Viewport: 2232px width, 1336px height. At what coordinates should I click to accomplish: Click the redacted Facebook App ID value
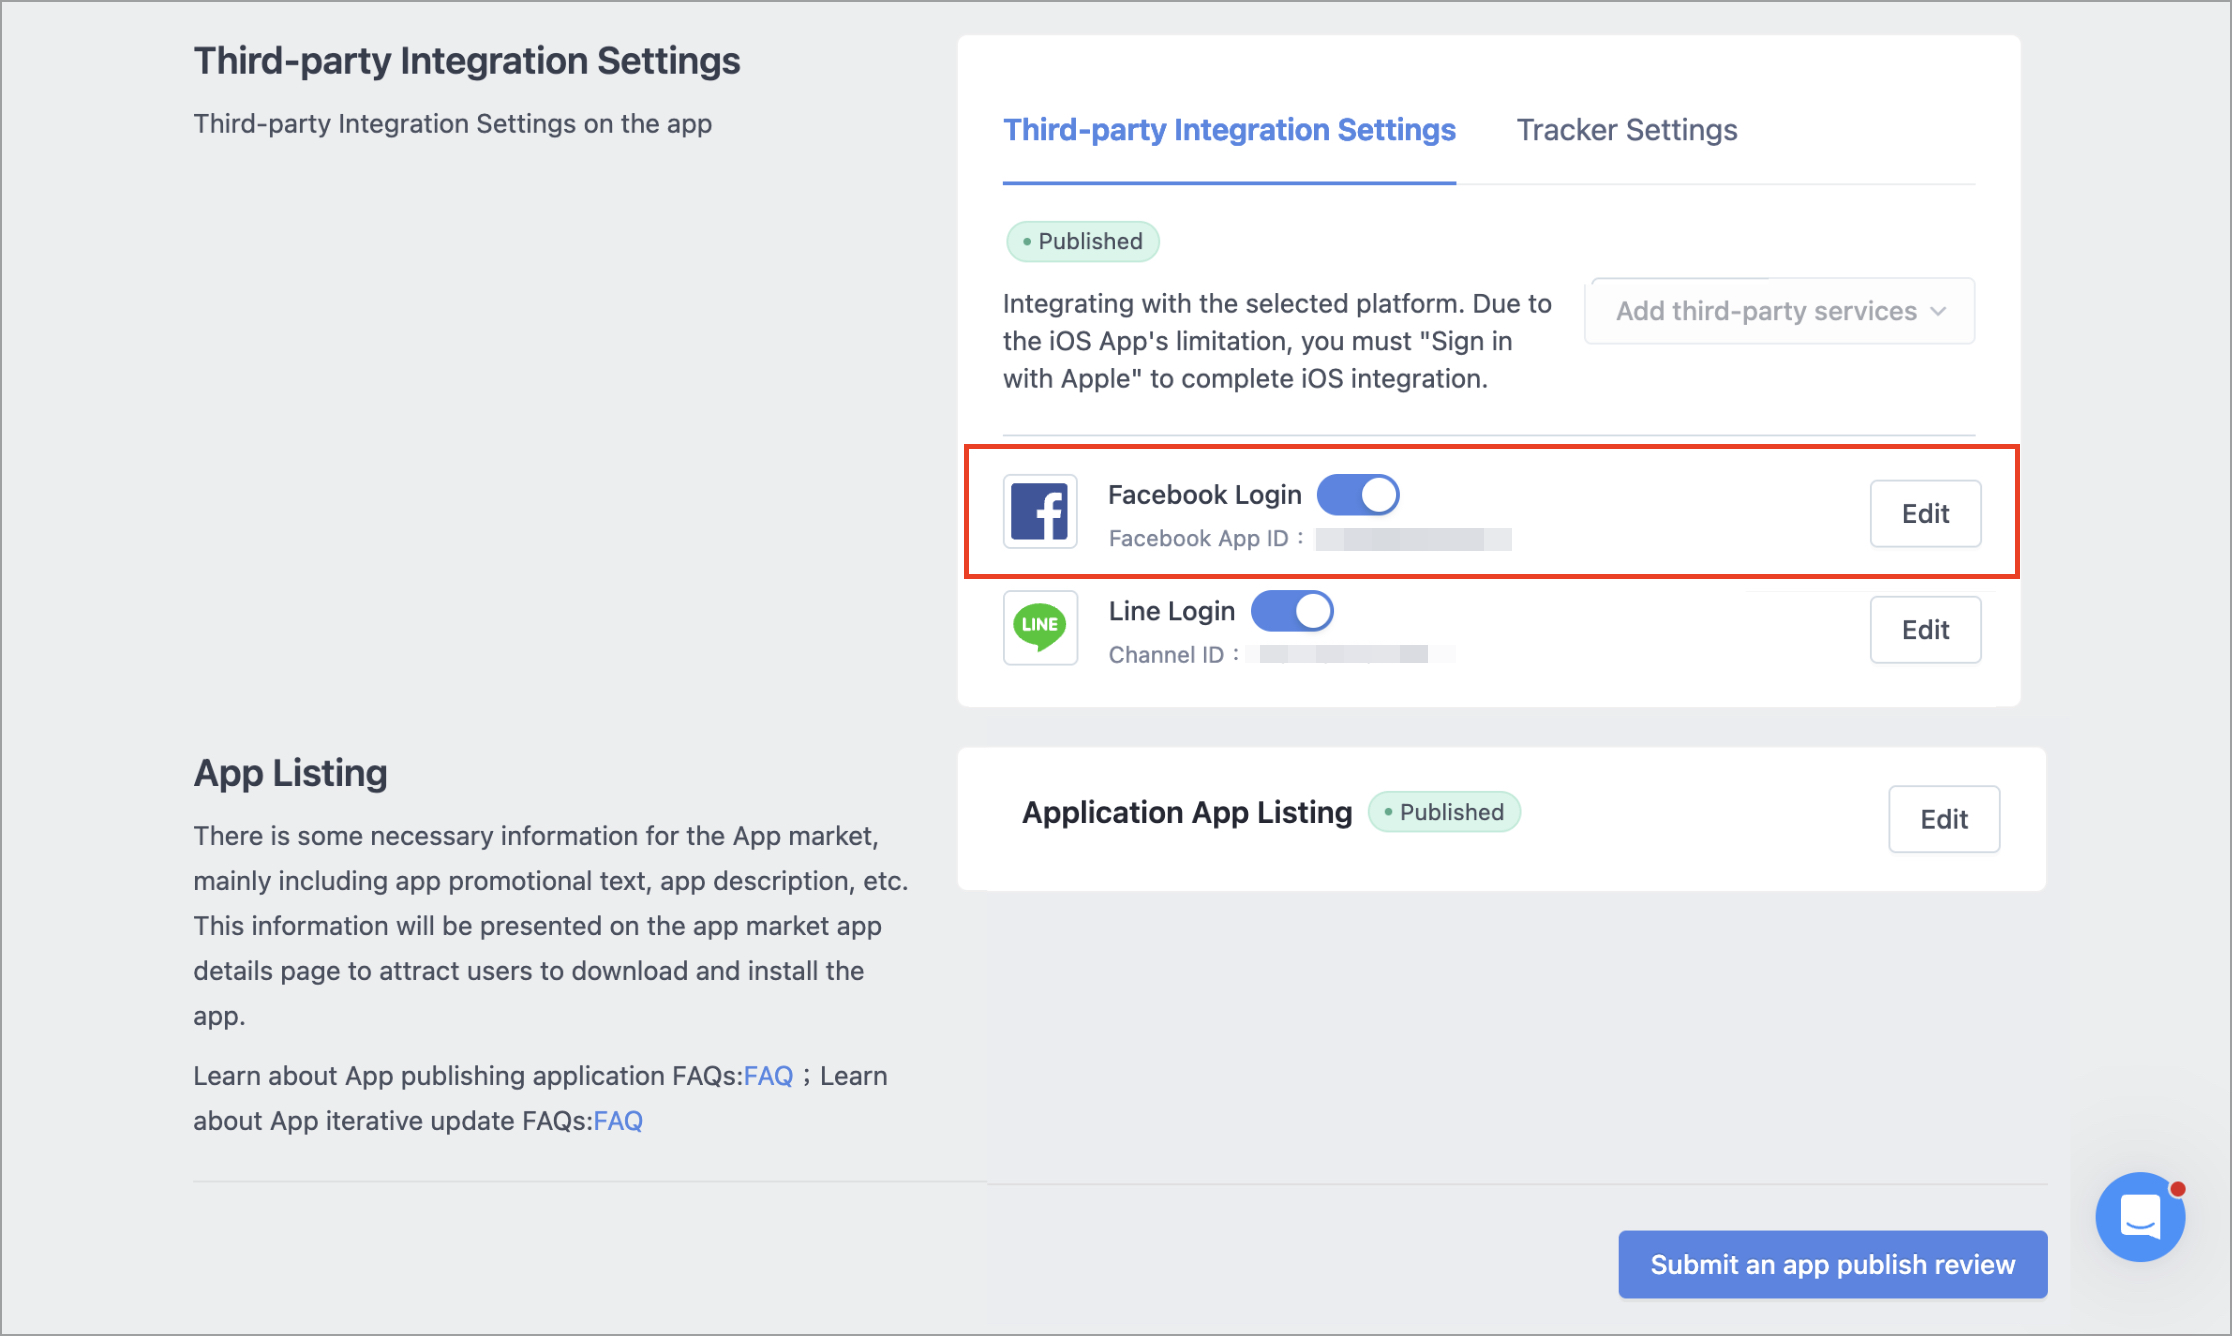1413,539
